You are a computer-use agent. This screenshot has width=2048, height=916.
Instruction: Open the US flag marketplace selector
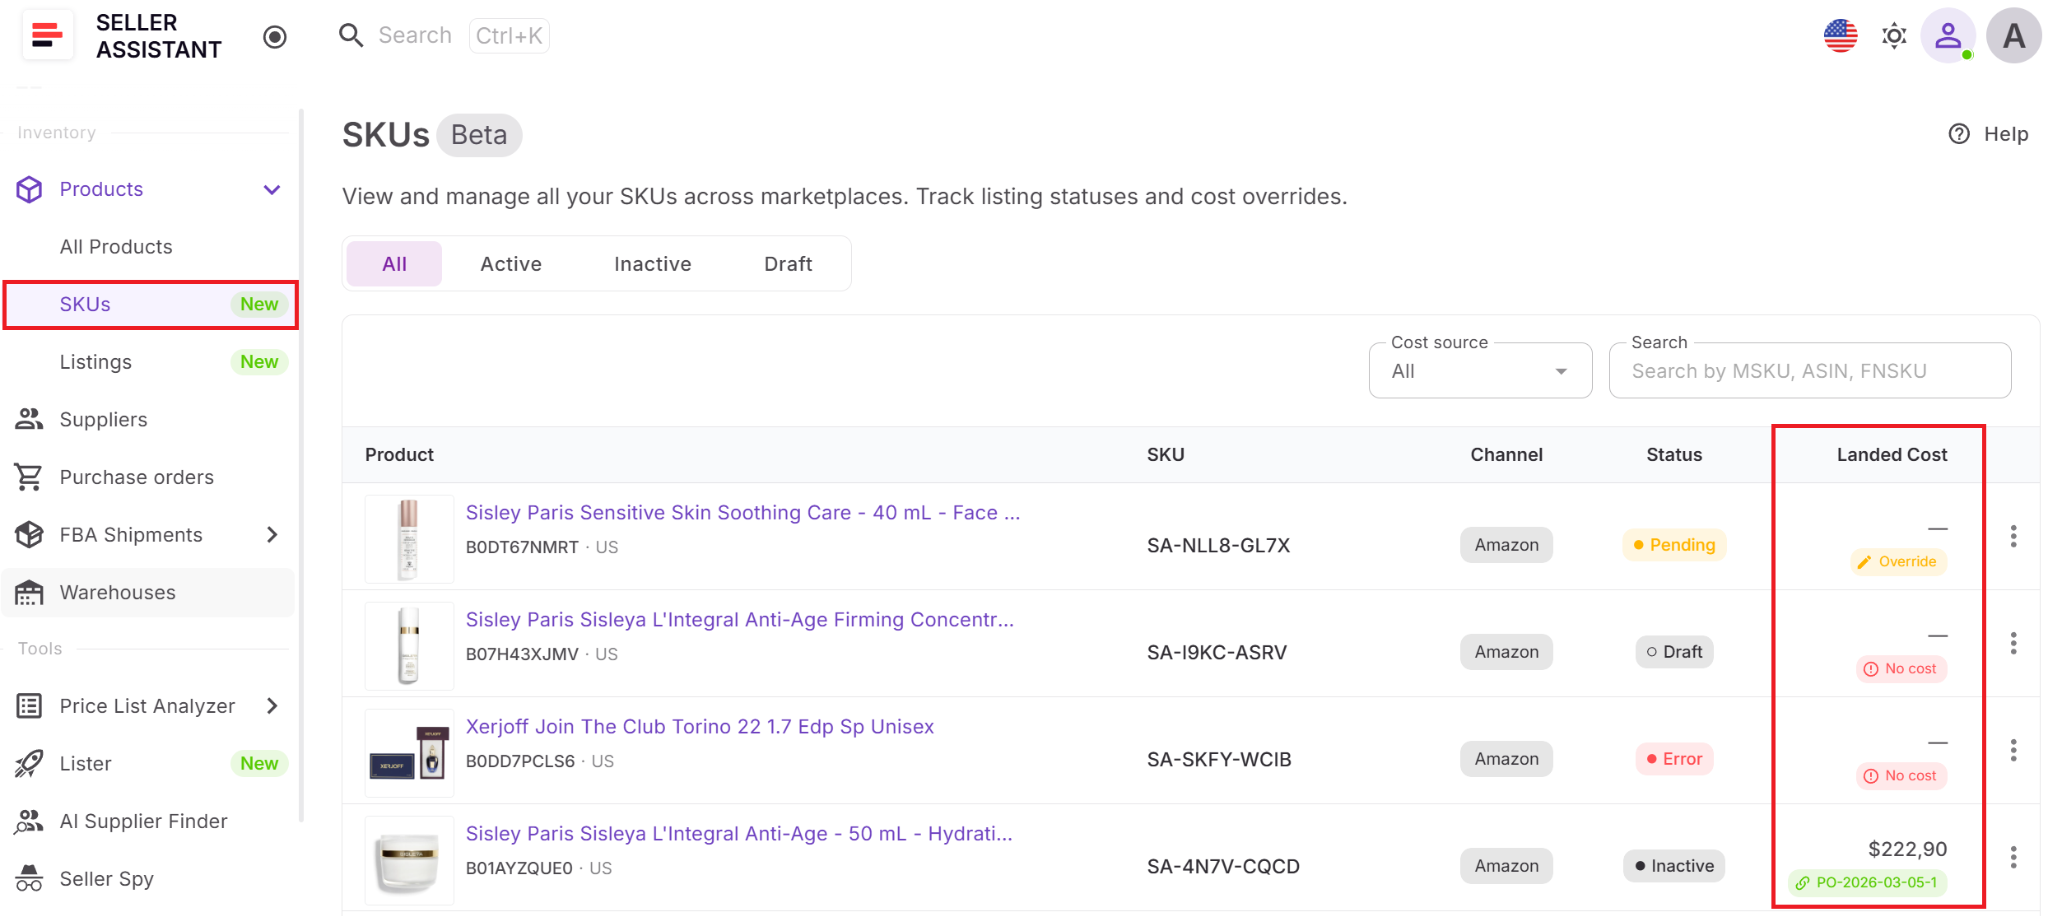tap(1840, 36)
